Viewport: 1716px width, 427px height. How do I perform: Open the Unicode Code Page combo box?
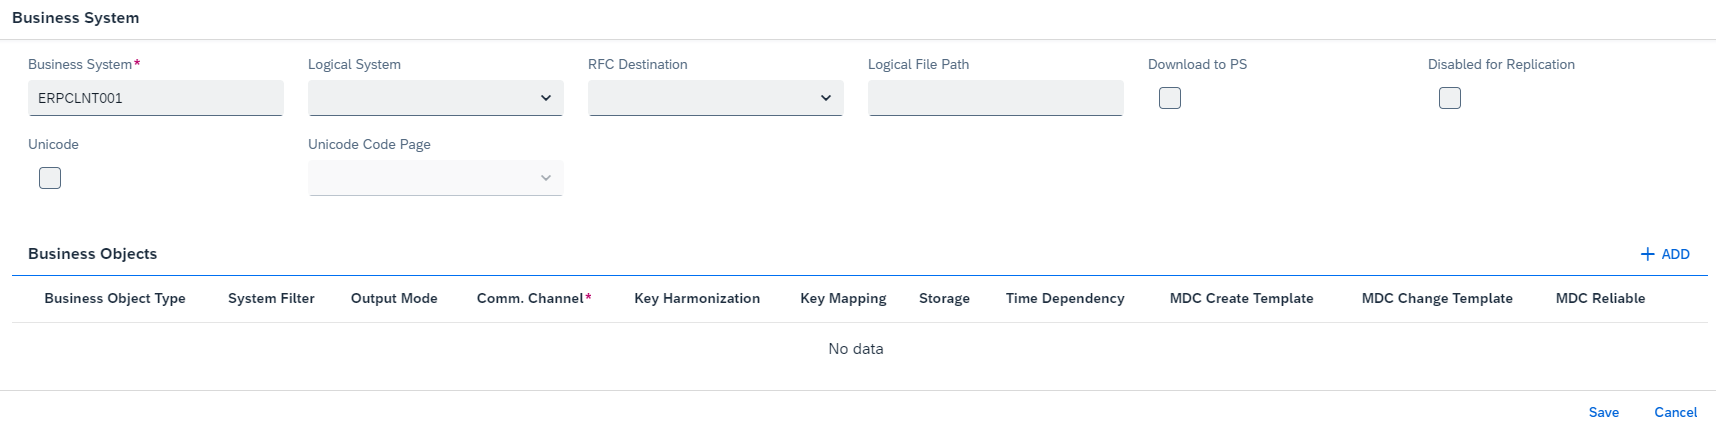click(x=436, y=178)
